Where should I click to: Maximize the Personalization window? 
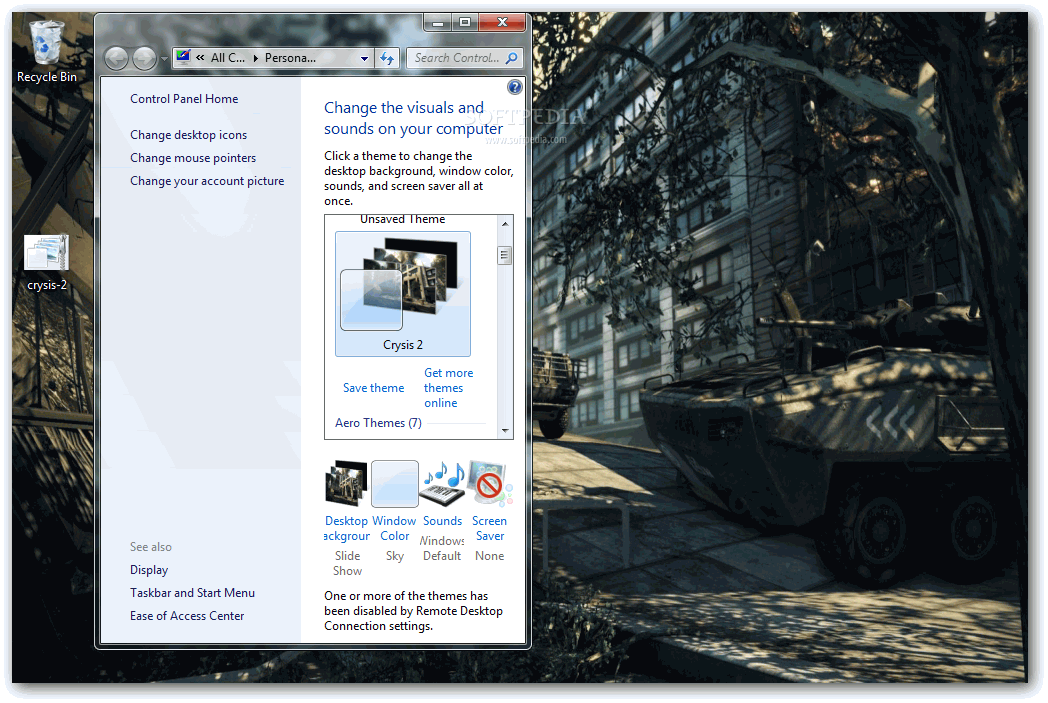click(465, 23)
